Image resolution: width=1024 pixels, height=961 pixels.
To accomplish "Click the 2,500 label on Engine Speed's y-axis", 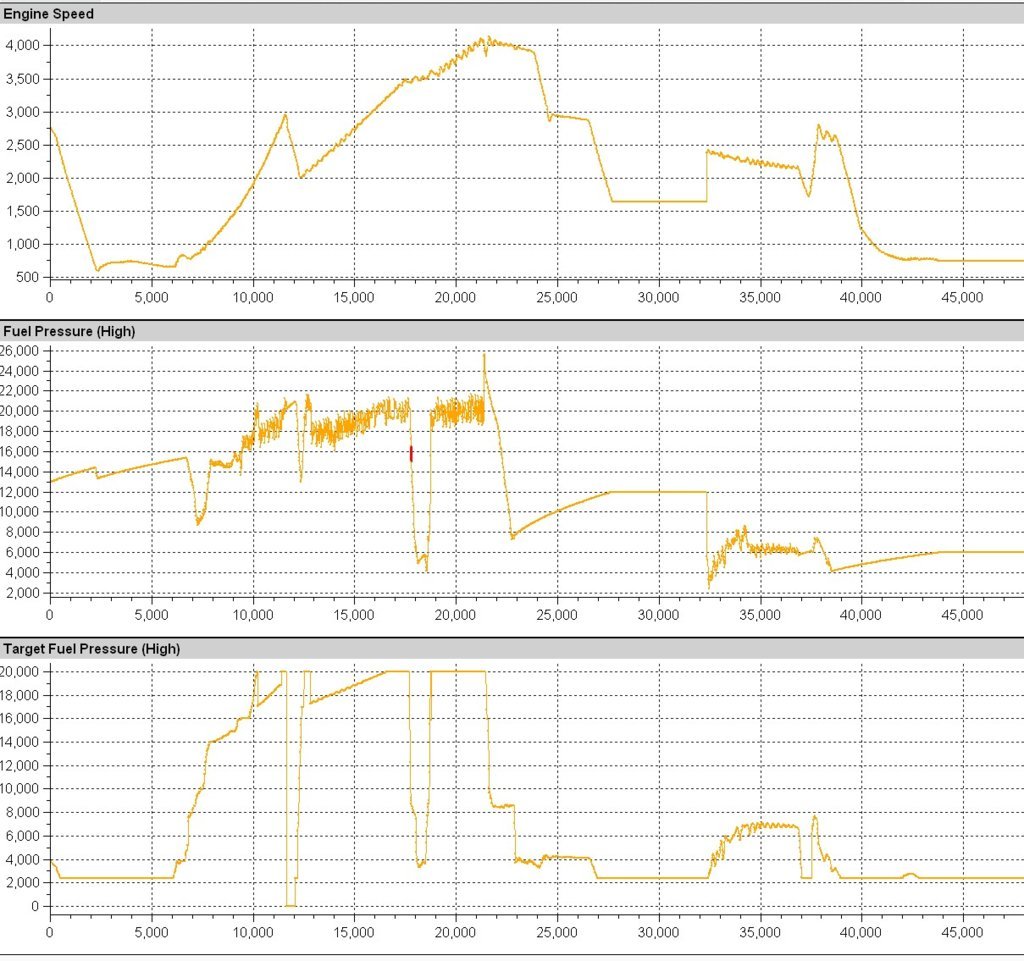I will [x=22, y=145].
